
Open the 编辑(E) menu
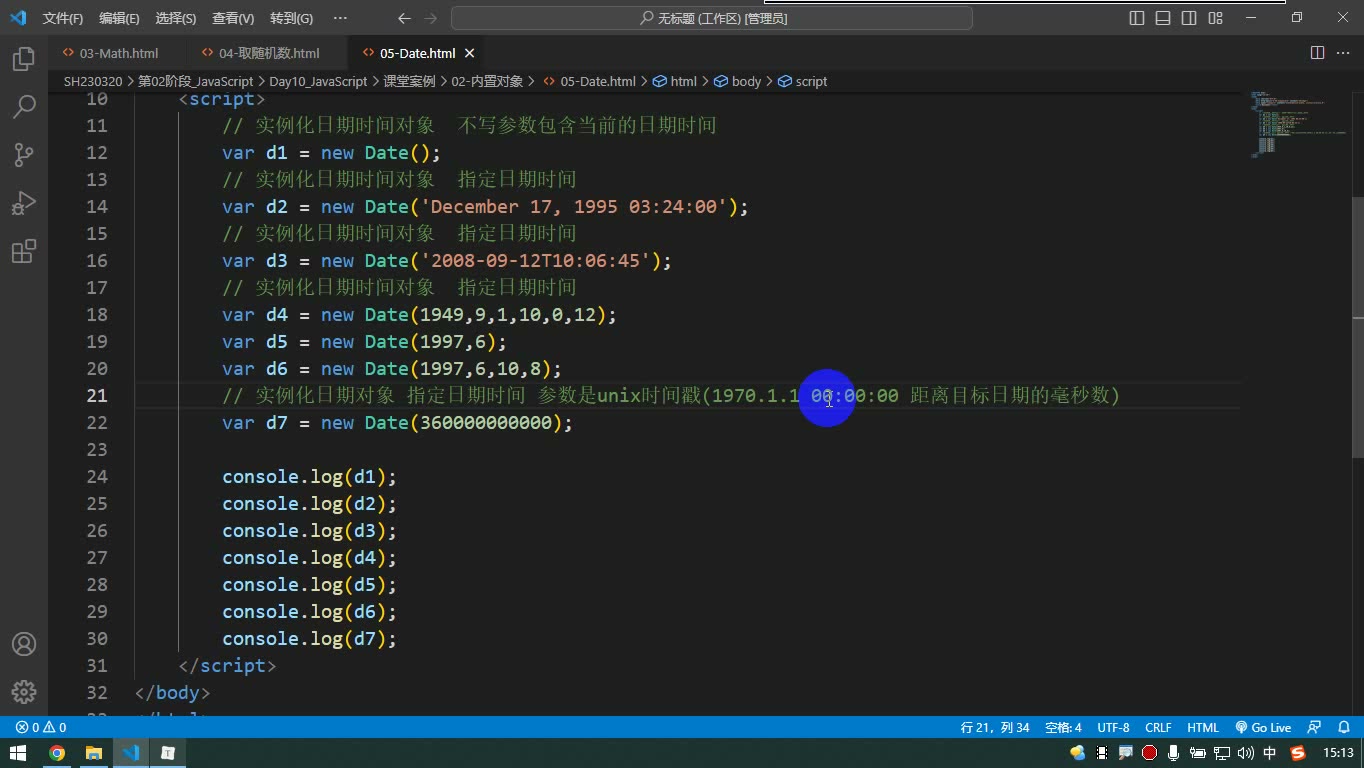119,18
